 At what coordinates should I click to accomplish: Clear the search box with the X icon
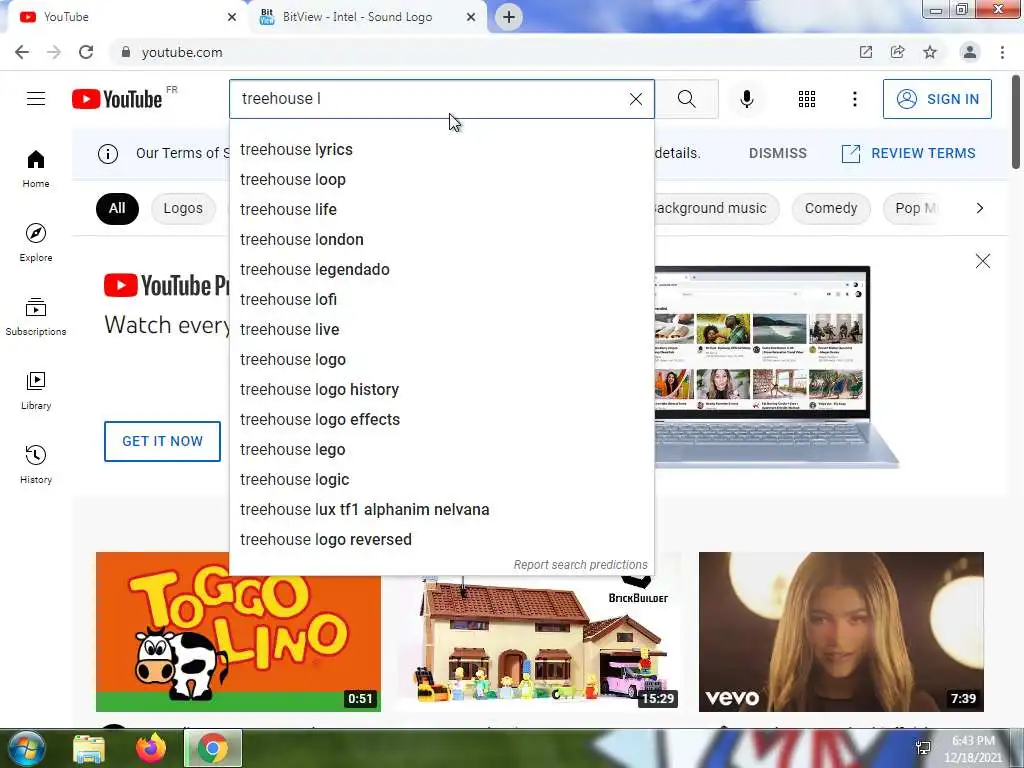coord(635,99)
